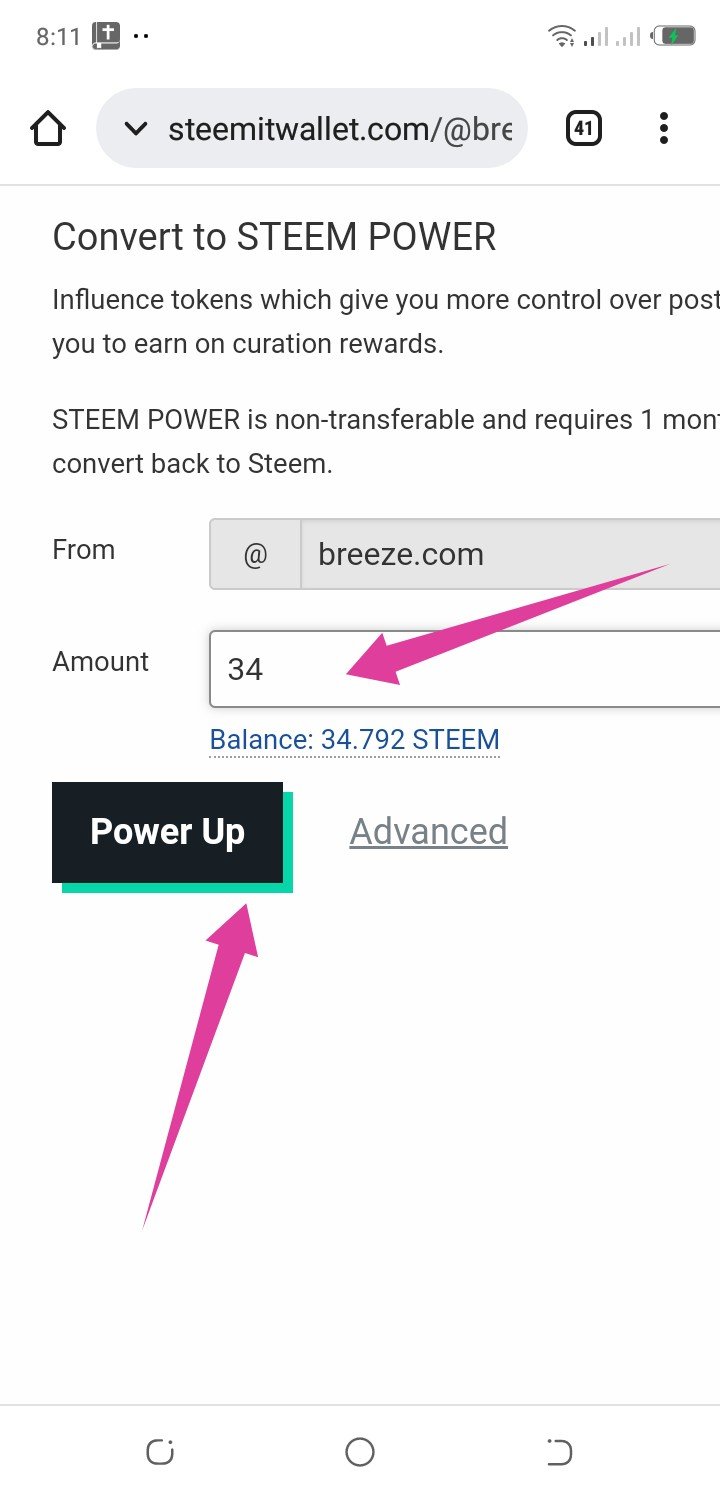The image size is (720, 1500).
Task: Tap the Bible app notification icon
Action: coord(106,37)
